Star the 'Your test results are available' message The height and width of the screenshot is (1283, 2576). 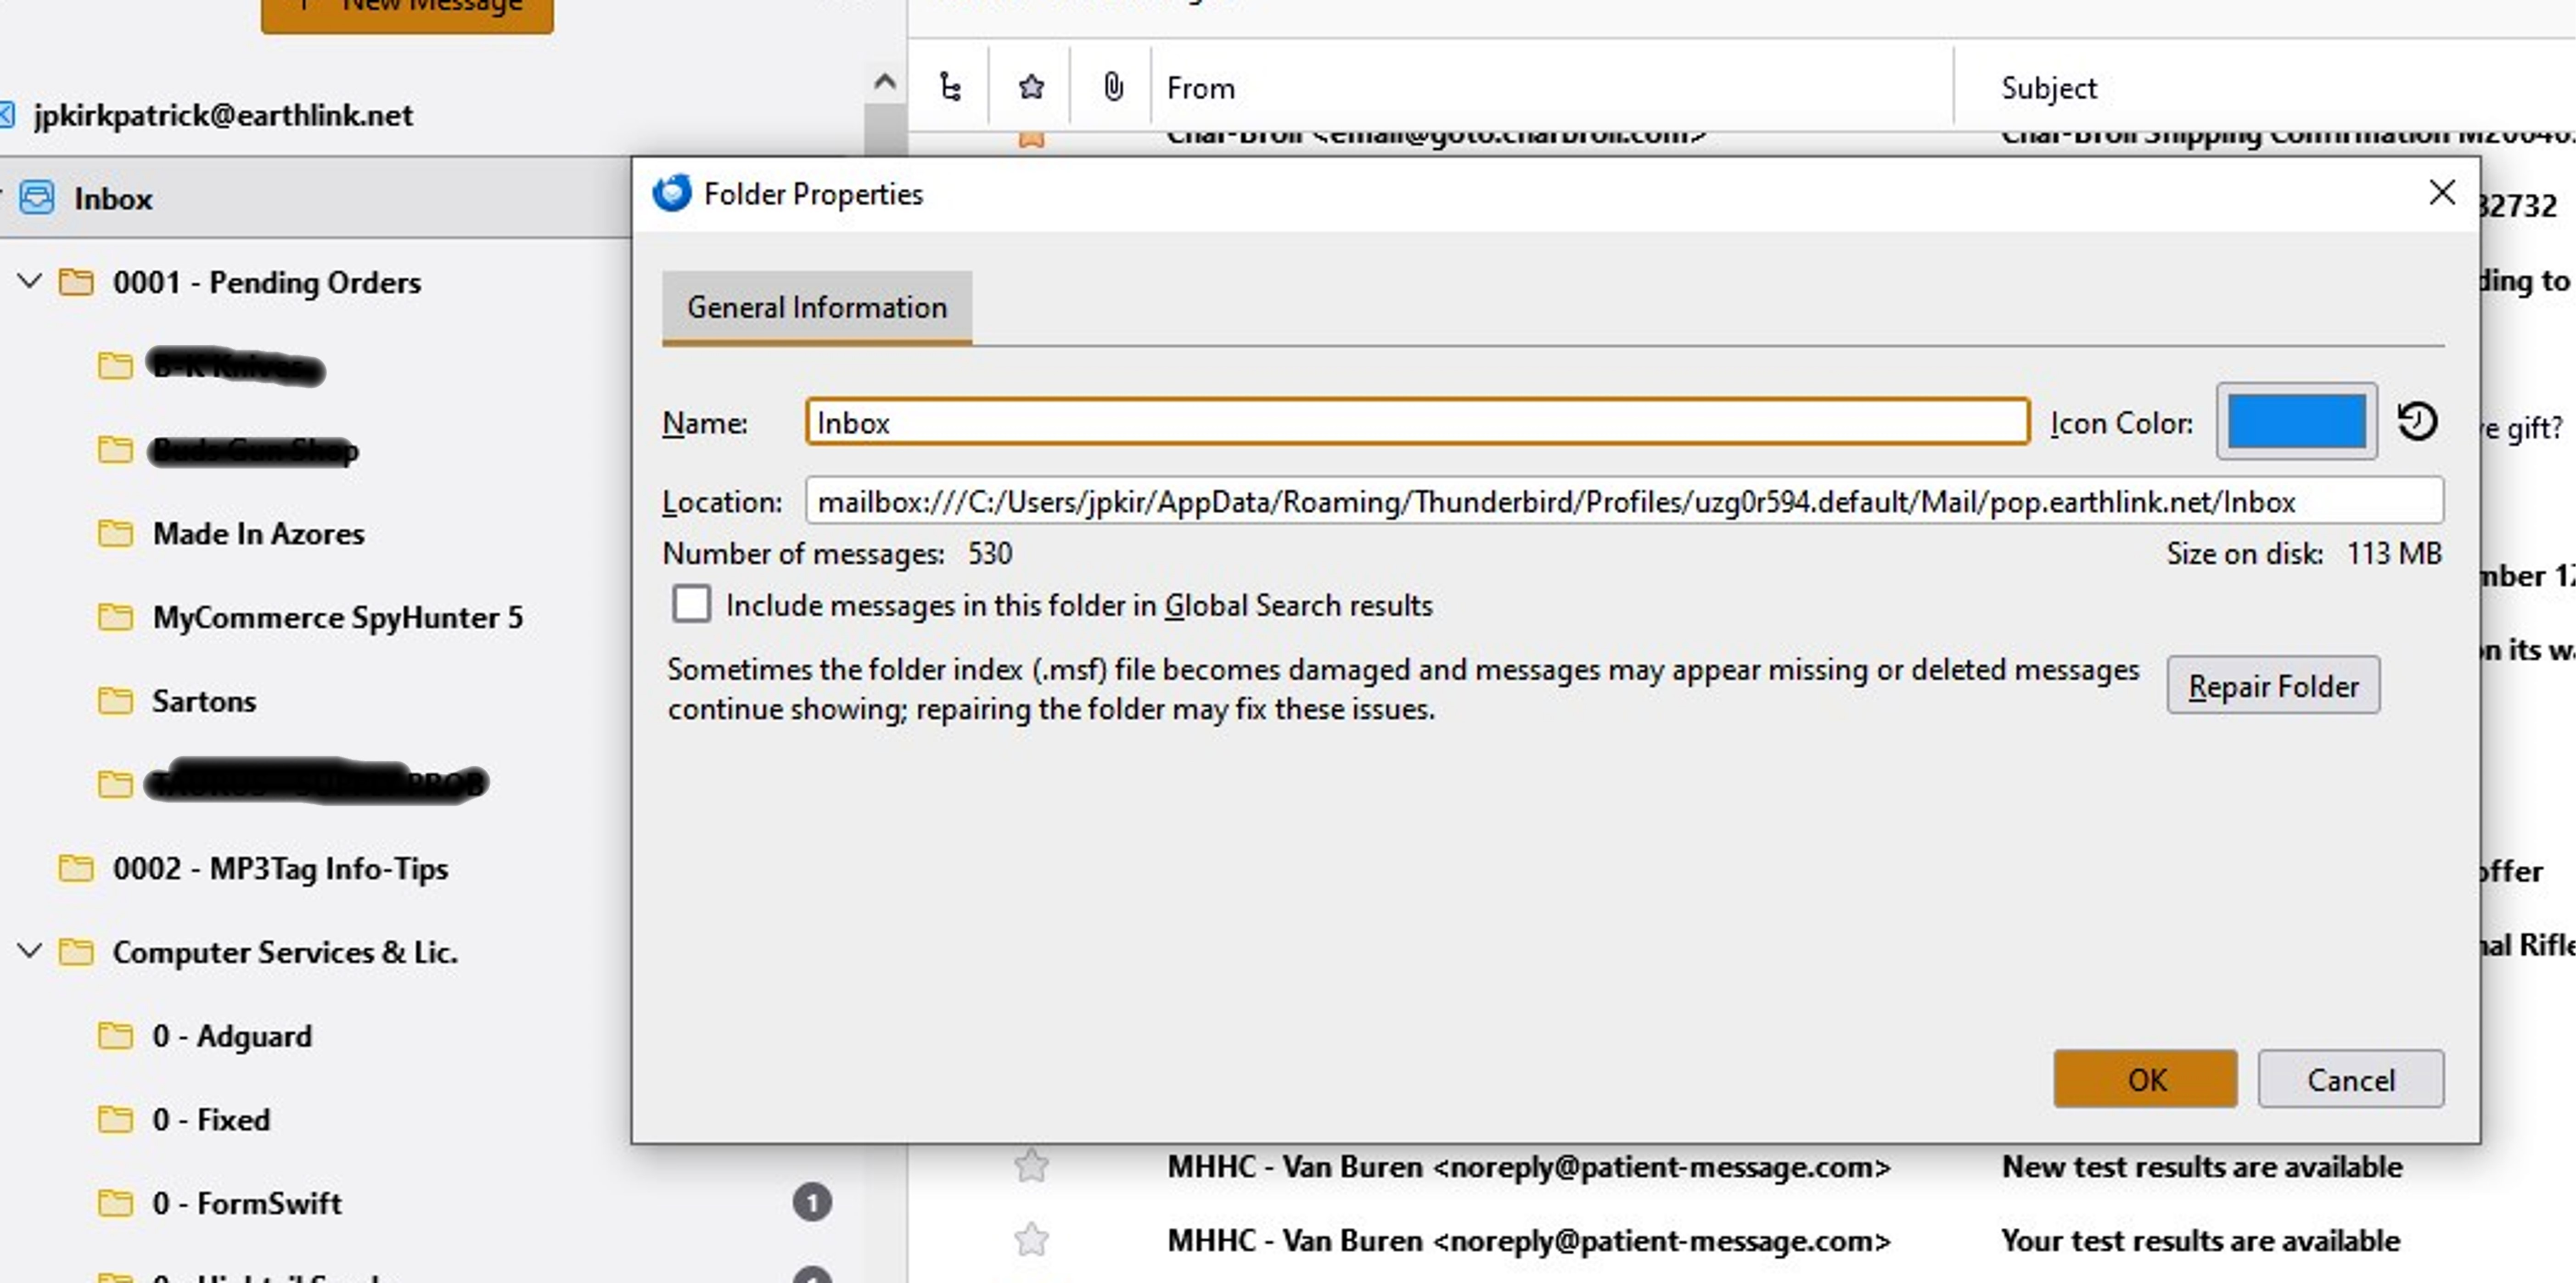tap(1031, 1240)
